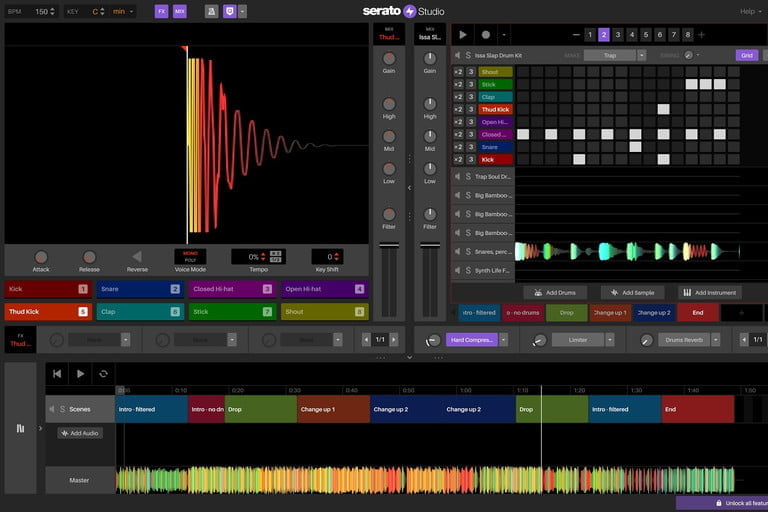Trigger the Closed Hi-hat pad 3
This screenshot has height=512, width=768.
click(232, 289)
